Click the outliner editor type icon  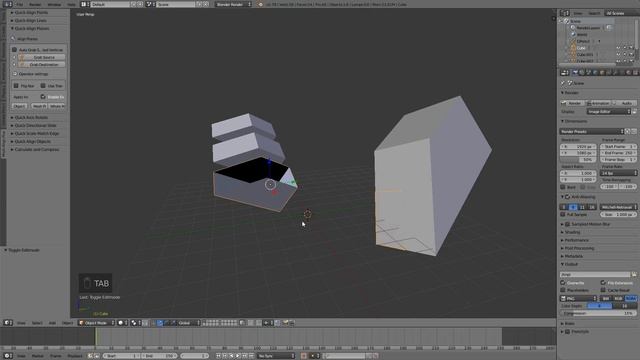coord(565,13)
